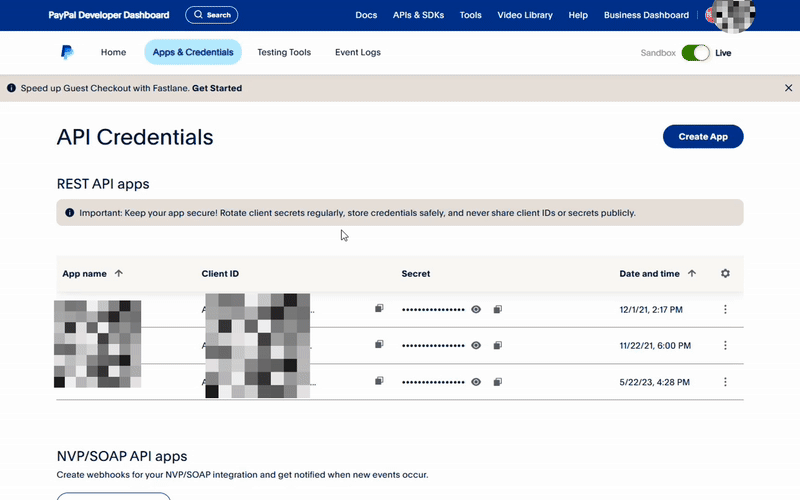
Task: Open the Search box in header
Action: pyautogui.click(x=211, y=15)
